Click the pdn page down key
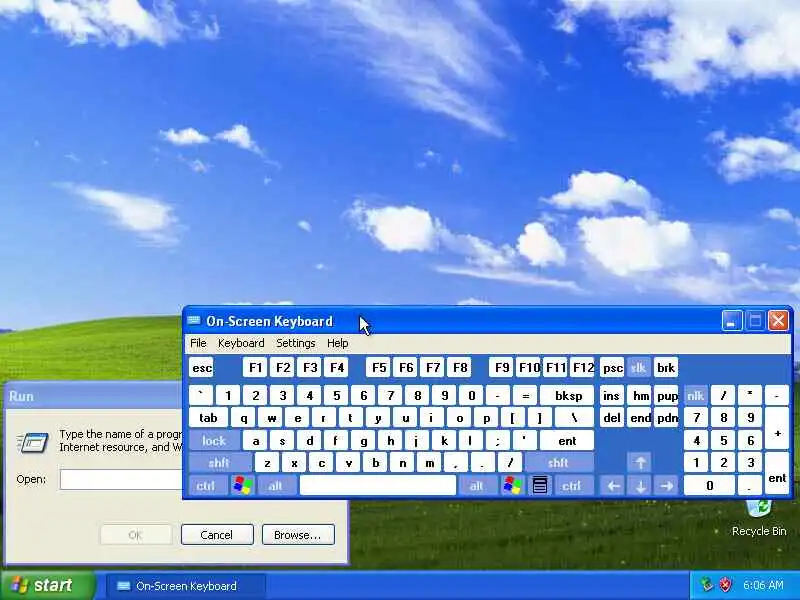Image resolution: width=800 pixels, height=600 pixels. click(x=667, y=418)
